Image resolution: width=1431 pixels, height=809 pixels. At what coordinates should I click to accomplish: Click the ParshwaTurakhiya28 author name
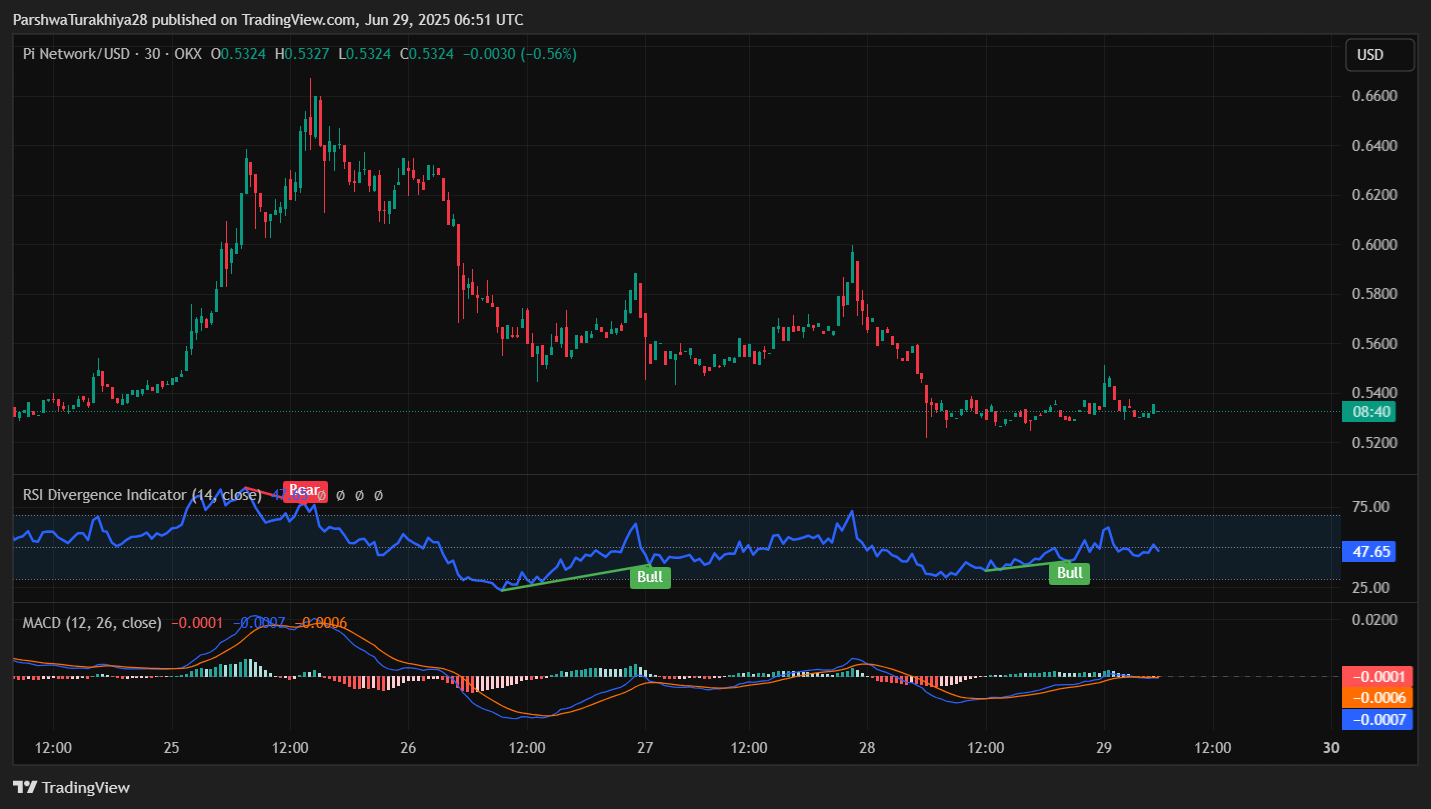[80, 19]
